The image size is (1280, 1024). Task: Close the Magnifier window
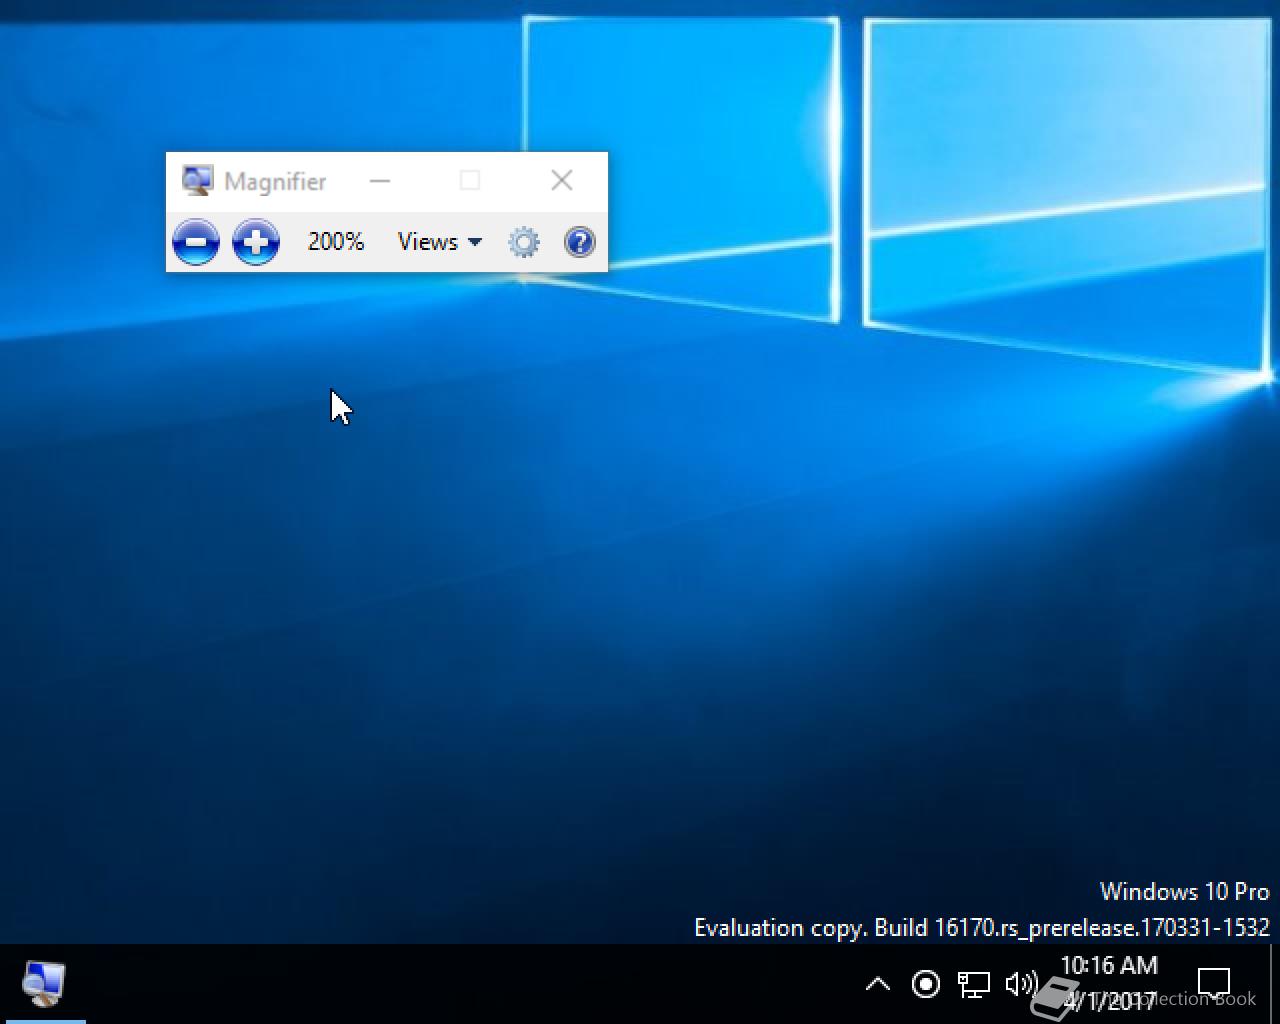pos(562,180)
